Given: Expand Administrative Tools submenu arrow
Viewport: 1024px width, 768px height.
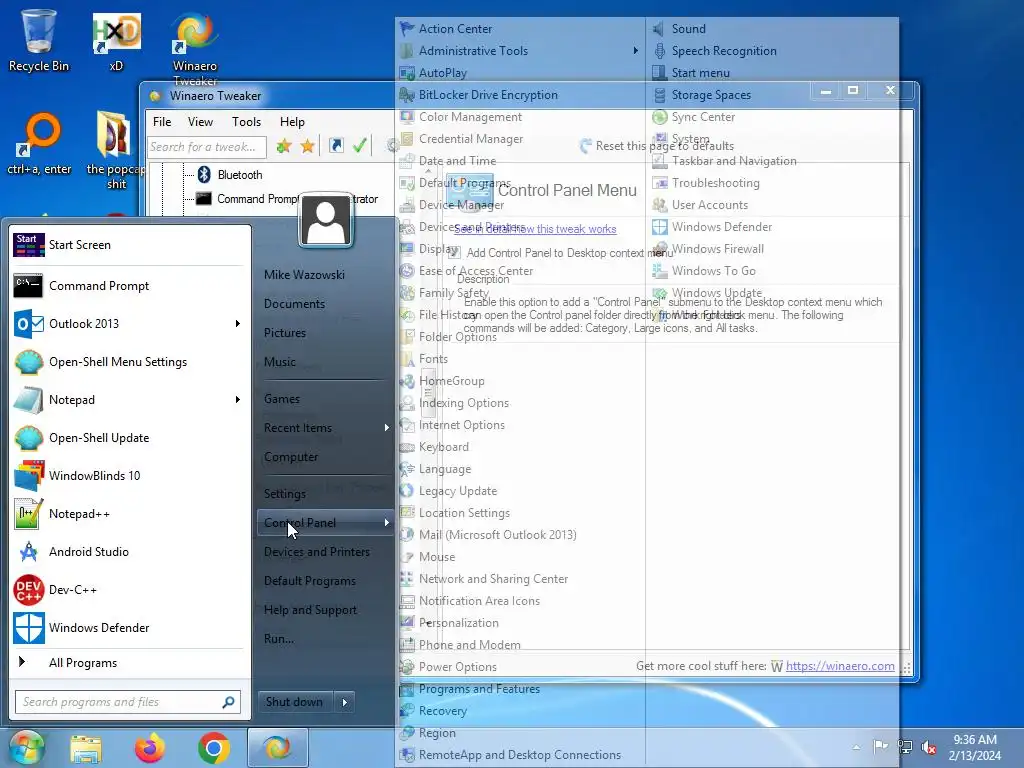Looking at the screenshot, I should 635,50.
